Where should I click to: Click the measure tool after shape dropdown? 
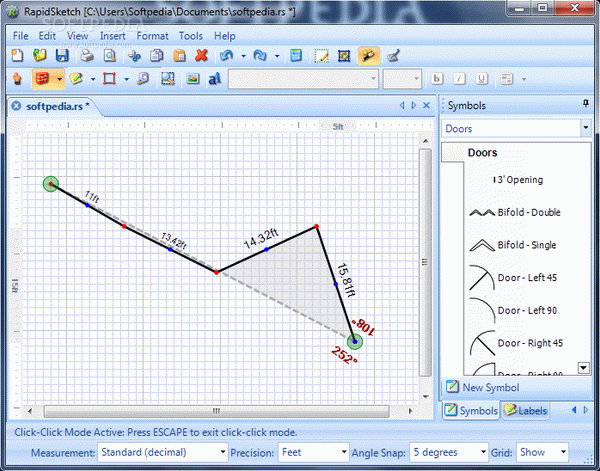pyautogui.click(x=143, y=79)
